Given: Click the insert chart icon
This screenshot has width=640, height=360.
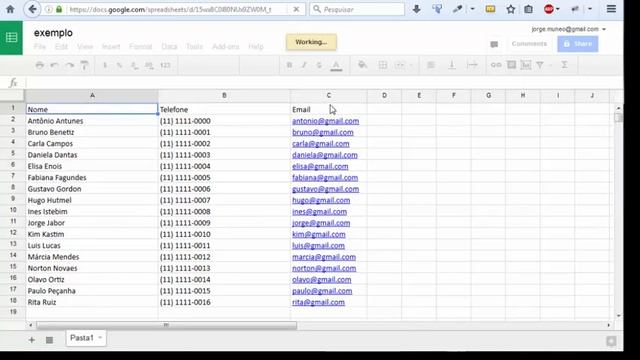Looking at the screenshot, I should pyautogui.click(x=526, y=65).
